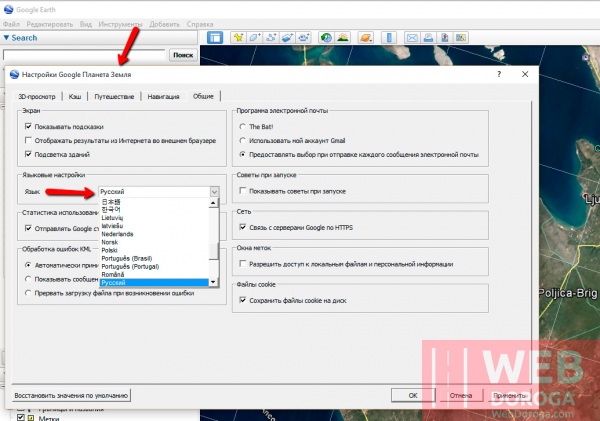The image size is (600, 421).
Task: Open the Добавить menu
Action: click(x=164, y=24)
